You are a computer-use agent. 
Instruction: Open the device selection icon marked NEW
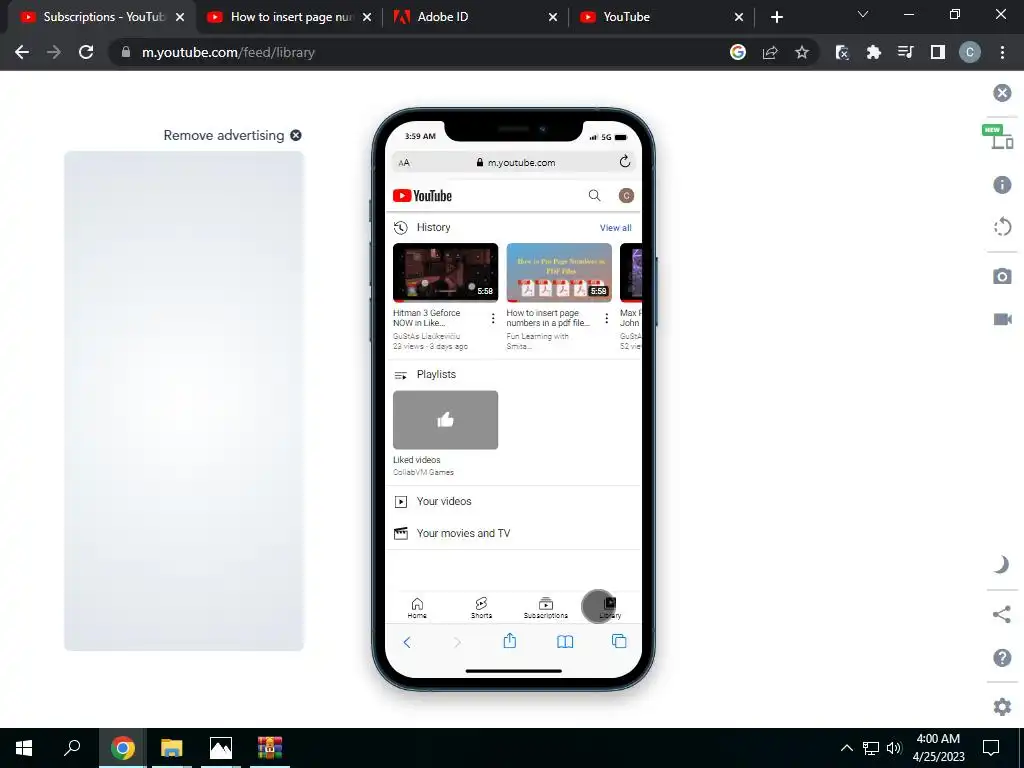999,137
